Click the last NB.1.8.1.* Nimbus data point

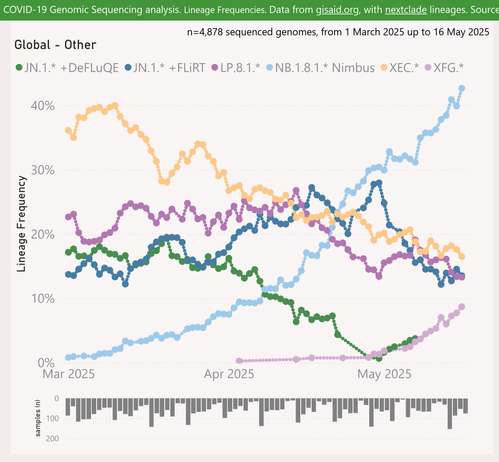point(462,88)
